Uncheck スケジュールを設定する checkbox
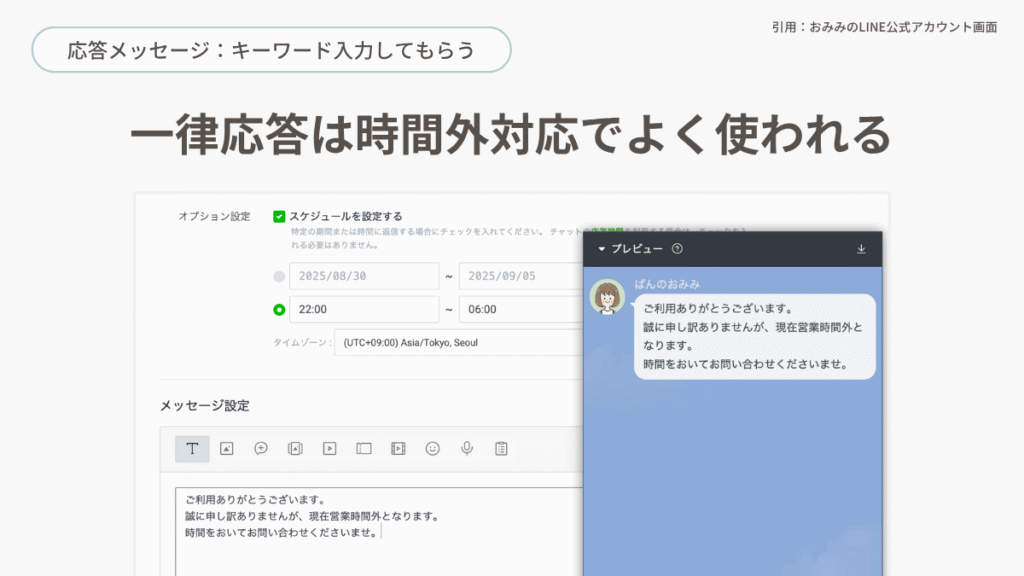Image resolution: width=1024 pixels, height=576 pixels. point(279,216)
